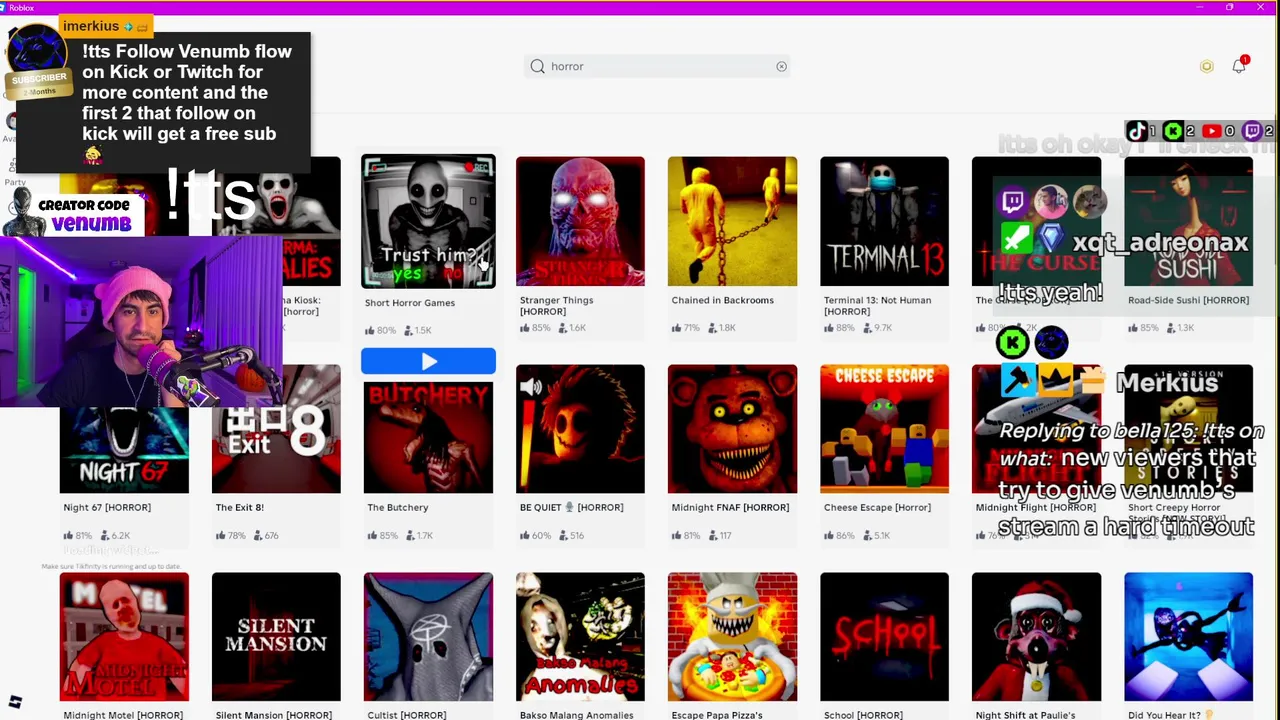Image resolution: width=1280 pixels, height=720 pixels.
Task: Click "School [HORROR]" title text
Action: click(x=863, y=715)
